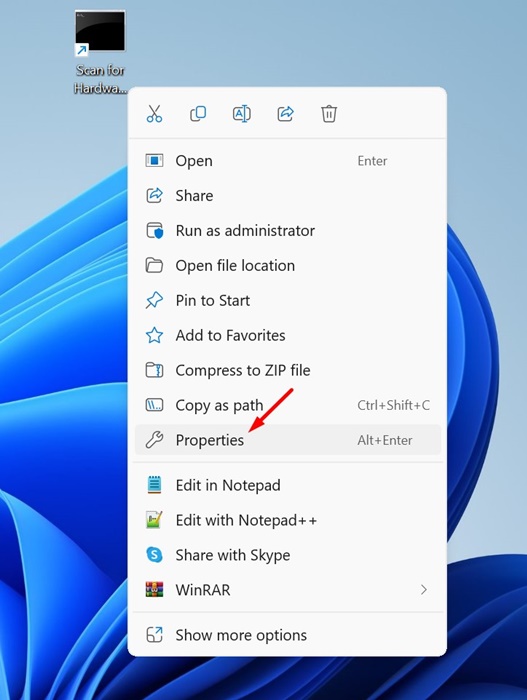Viewport: 527px width, 700px height.
Task: Select Run as administrator
Action: click(x=288, y=230)
